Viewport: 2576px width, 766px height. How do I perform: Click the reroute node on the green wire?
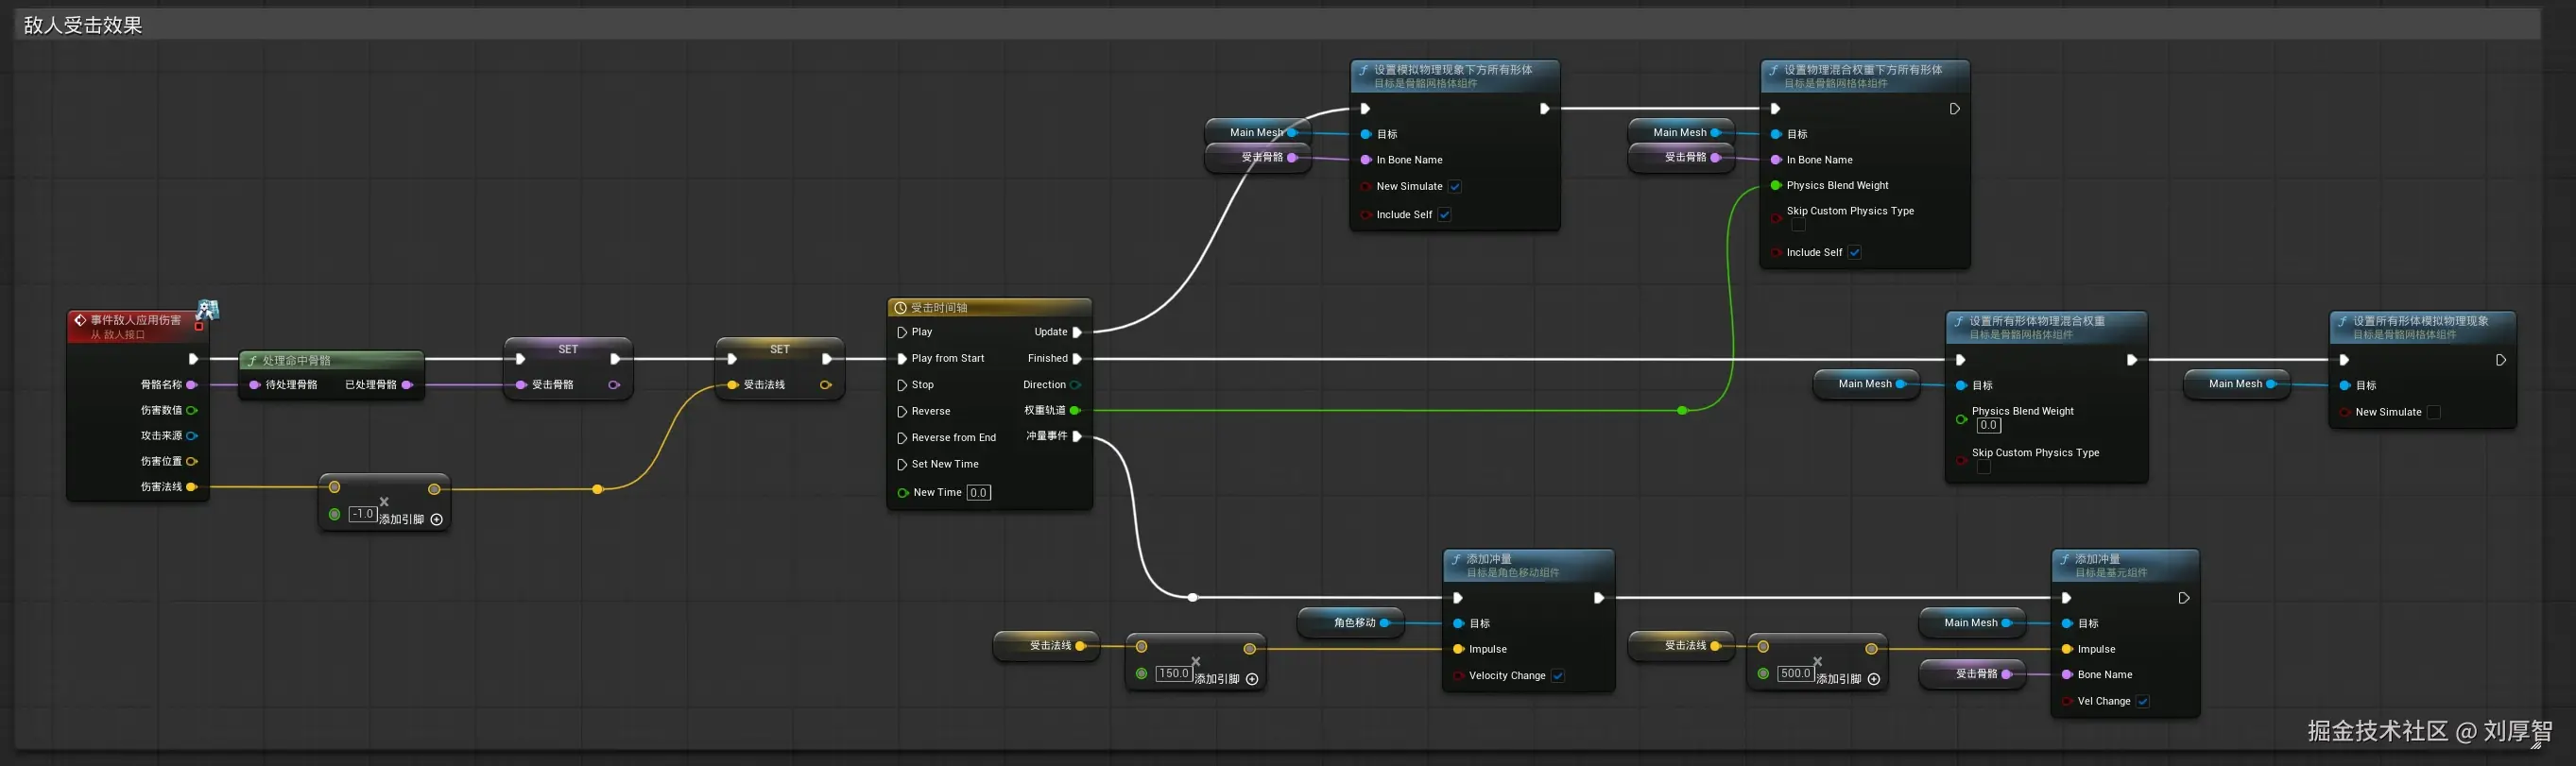tap(1683, 411)
